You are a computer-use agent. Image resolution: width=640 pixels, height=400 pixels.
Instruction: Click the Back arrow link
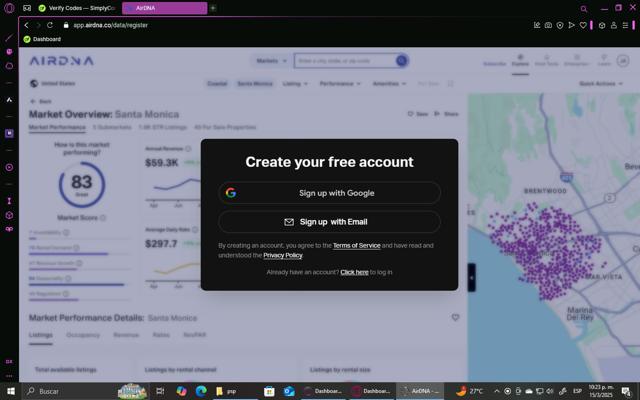pos(41,101)
